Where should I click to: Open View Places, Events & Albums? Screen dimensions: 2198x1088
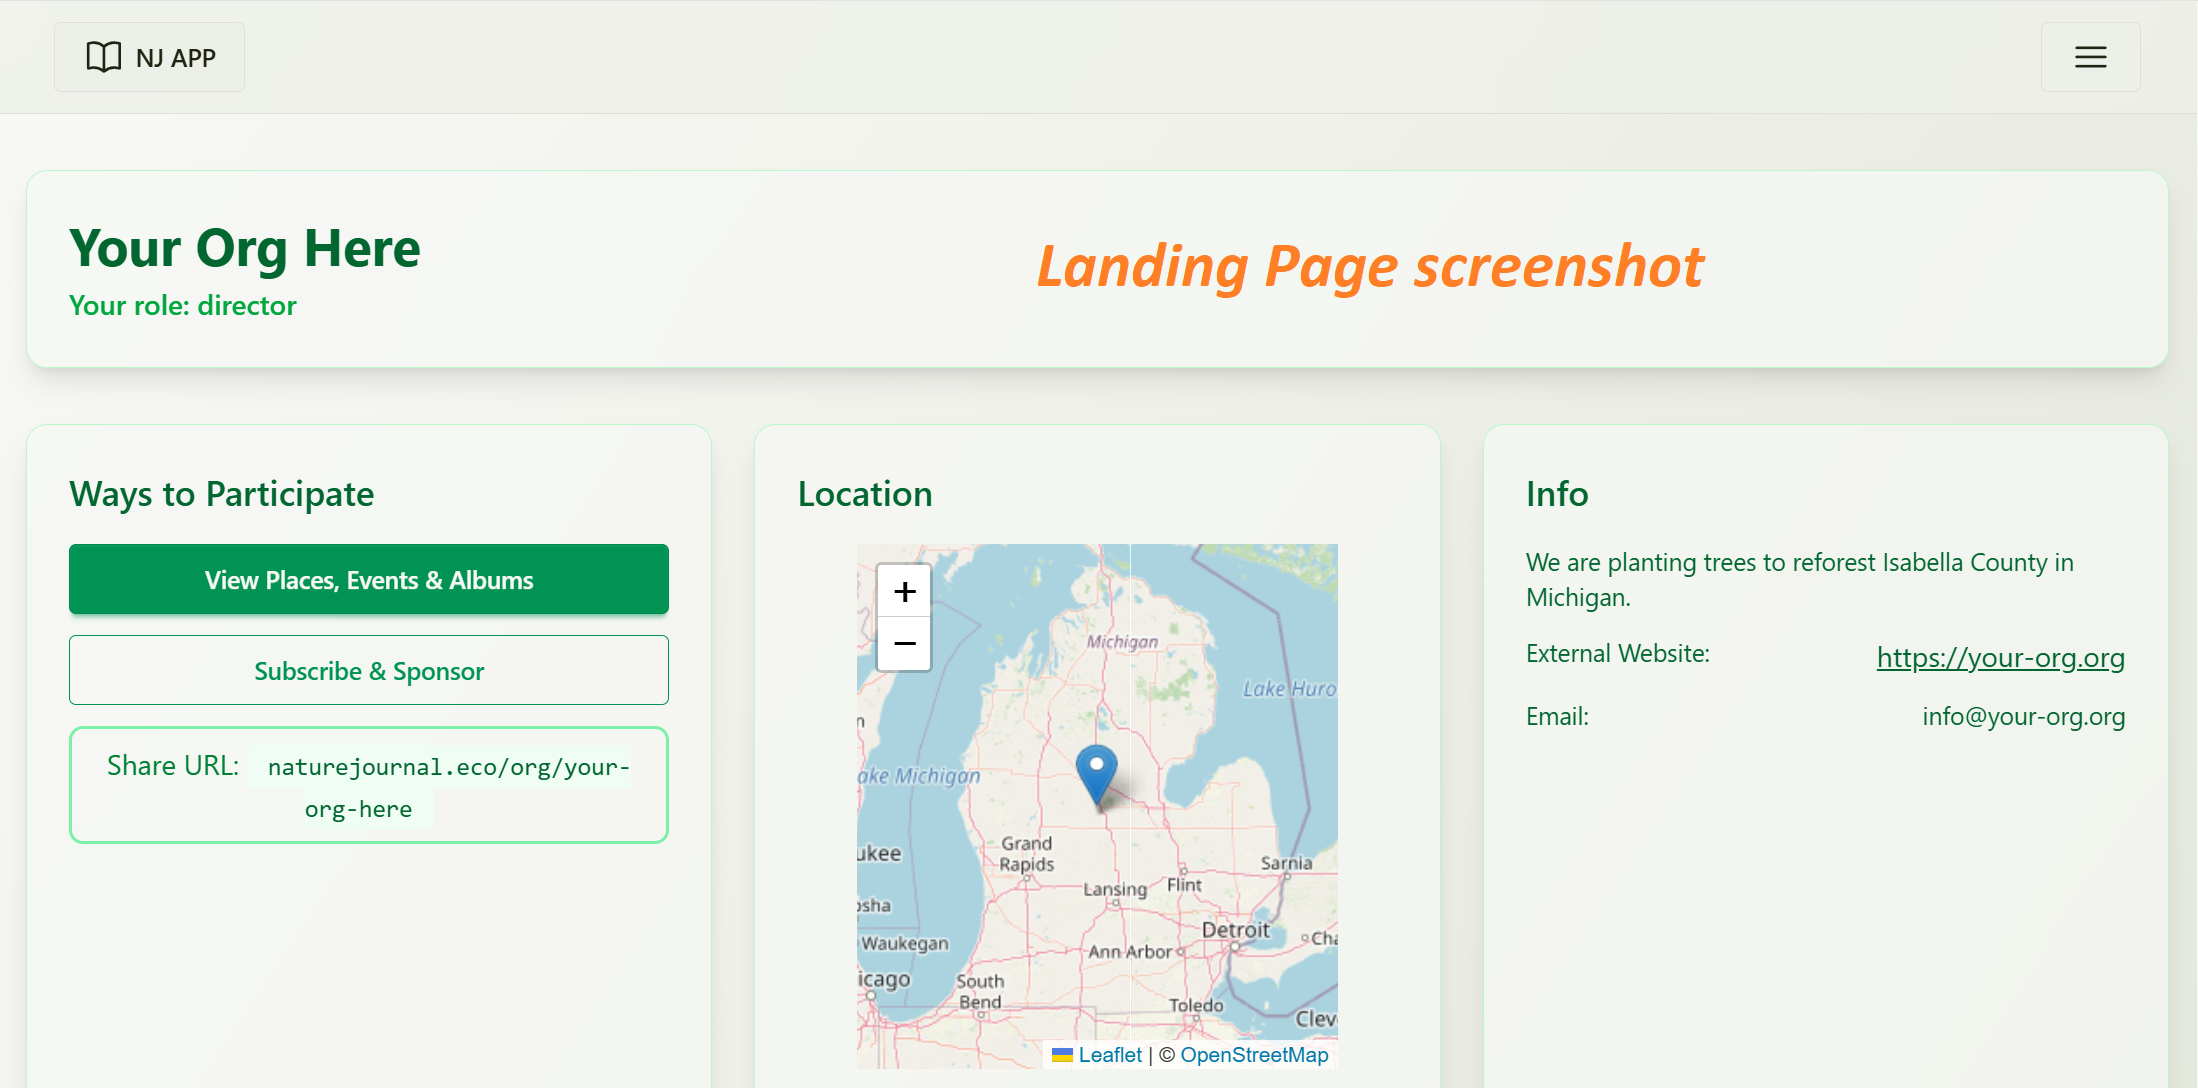coord(368,580)
